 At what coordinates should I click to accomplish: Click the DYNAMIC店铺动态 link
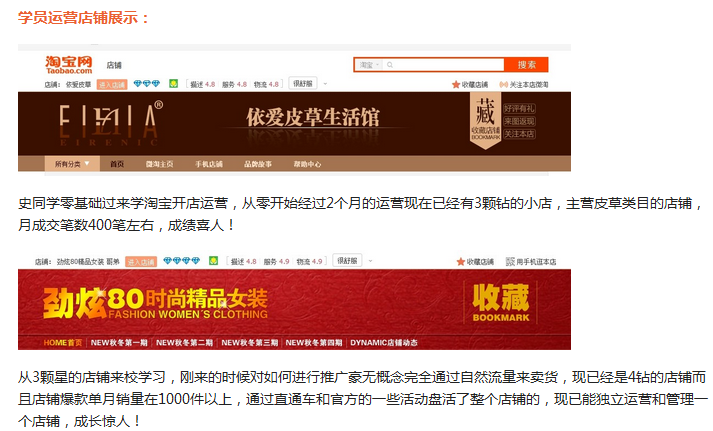pyautogui.click(x=385, y=343)
